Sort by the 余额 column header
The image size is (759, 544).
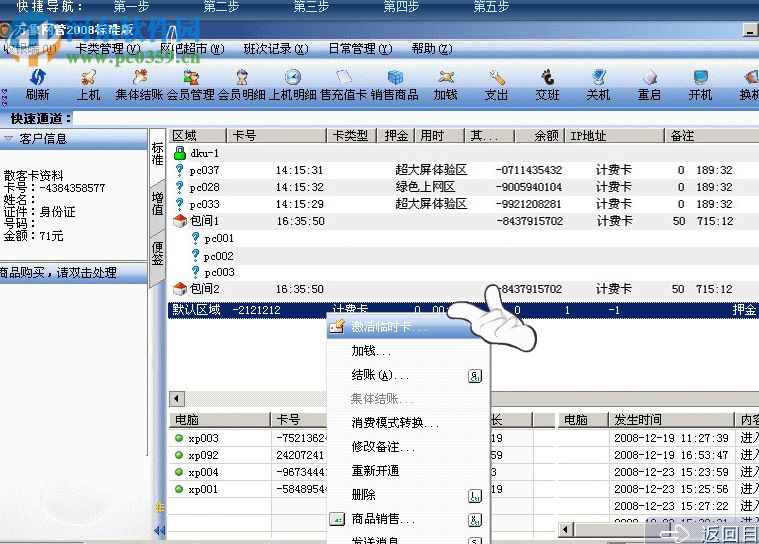[540, 136]
